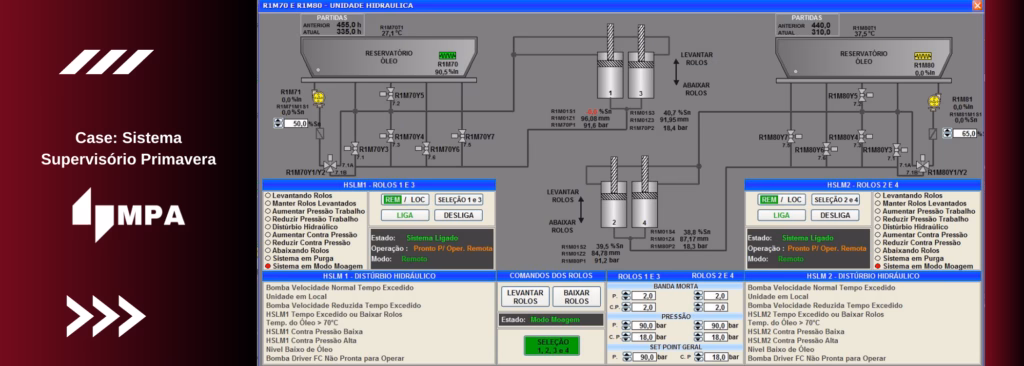
Task: Click SELEÇÃO 2 e 4 button
Action: [x=835, y=199]
